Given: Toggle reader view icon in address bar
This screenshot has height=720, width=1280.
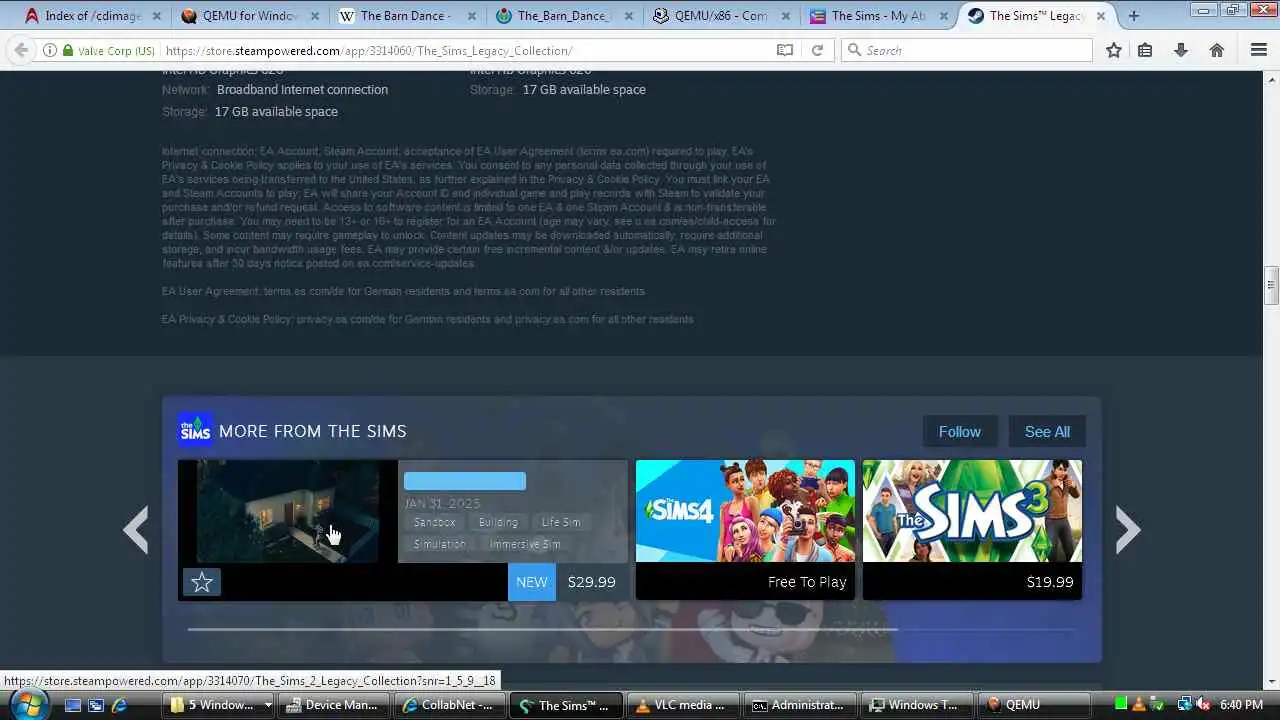Looking at the screenshot, I should (785, 50).
